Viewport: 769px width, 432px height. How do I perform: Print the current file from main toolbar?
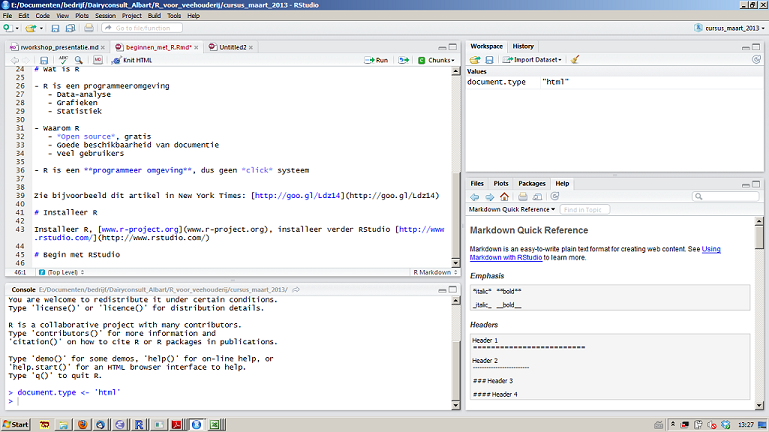coord(88,28)
